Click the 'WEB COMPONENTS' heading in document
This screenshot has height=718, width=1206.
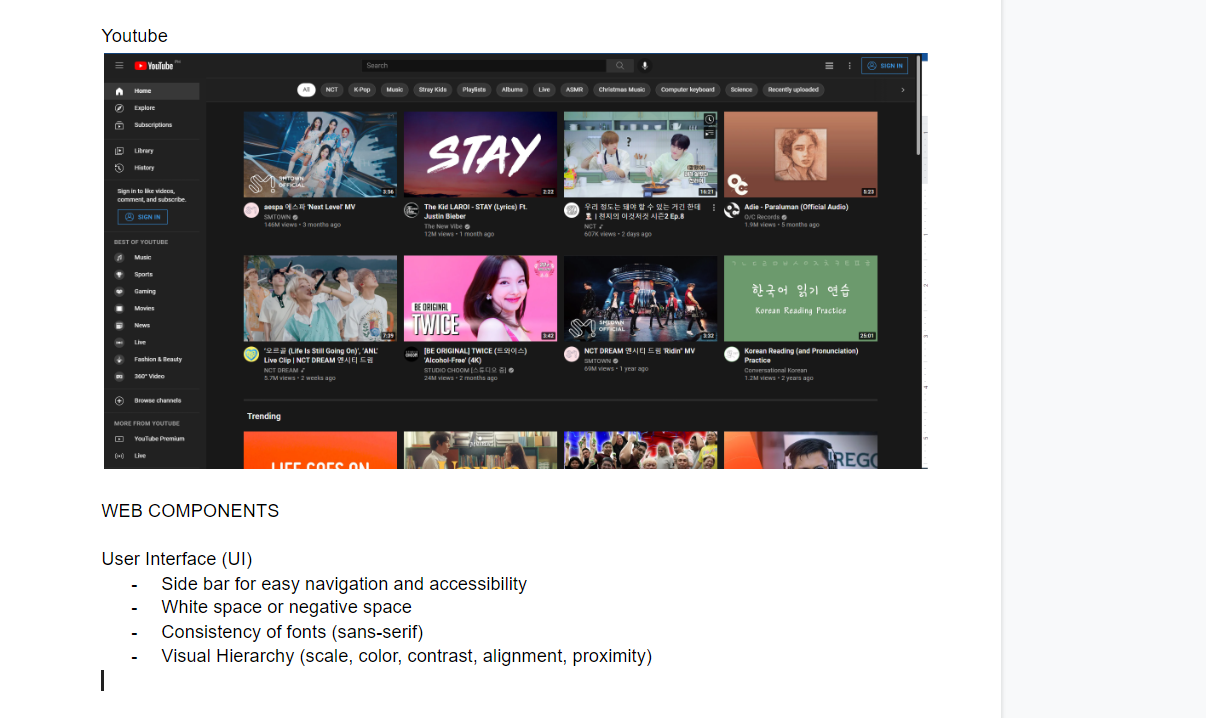coord(190,511)
